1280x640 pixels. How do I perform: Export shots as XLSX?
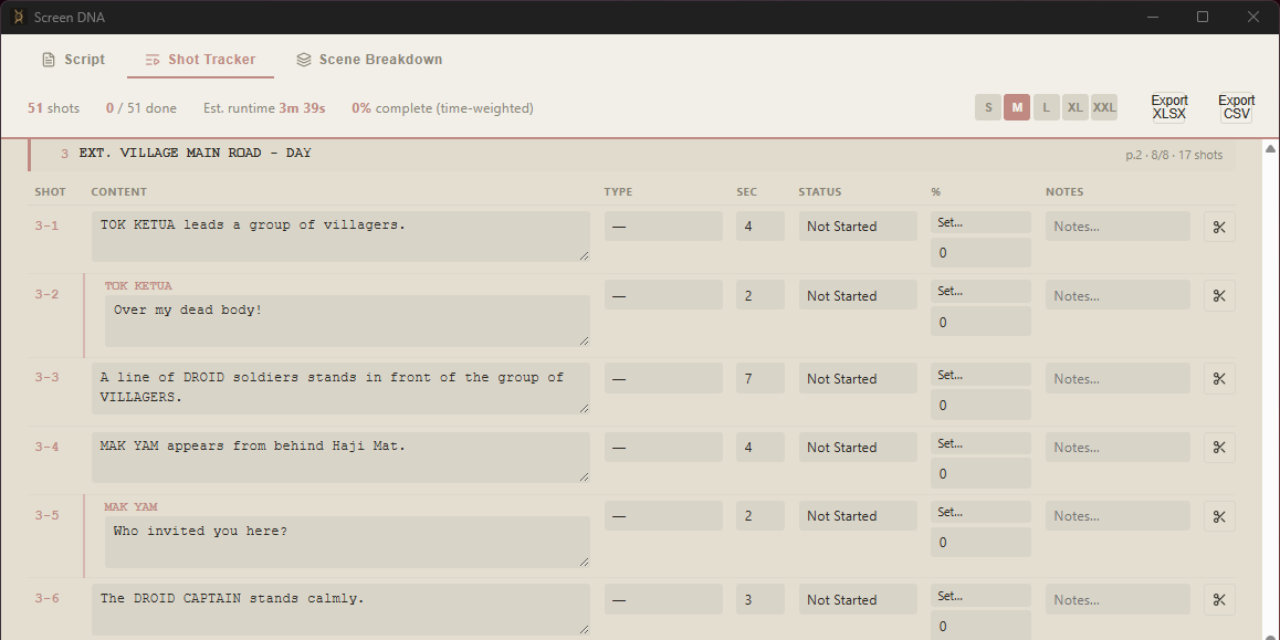(x=1169, y=107)
